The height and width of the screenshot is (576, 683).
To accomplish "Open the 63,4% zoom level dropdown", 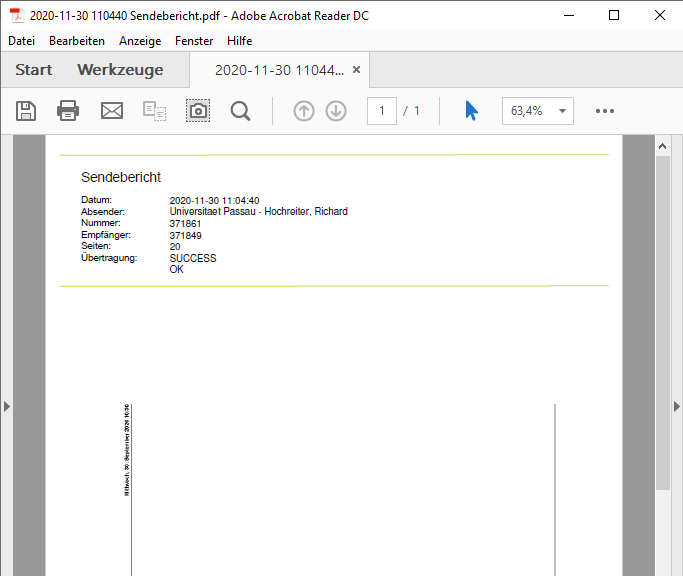I will click(x=538, y=111).
